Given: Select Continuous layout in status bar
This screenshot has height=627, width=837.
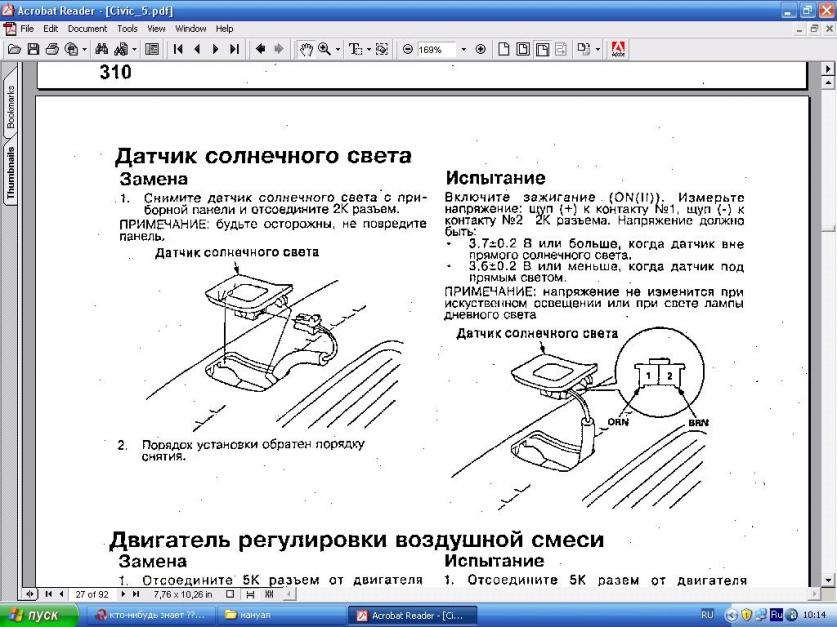Looking at the screenshot, I should pyautogui.click(x=250, y=594).
